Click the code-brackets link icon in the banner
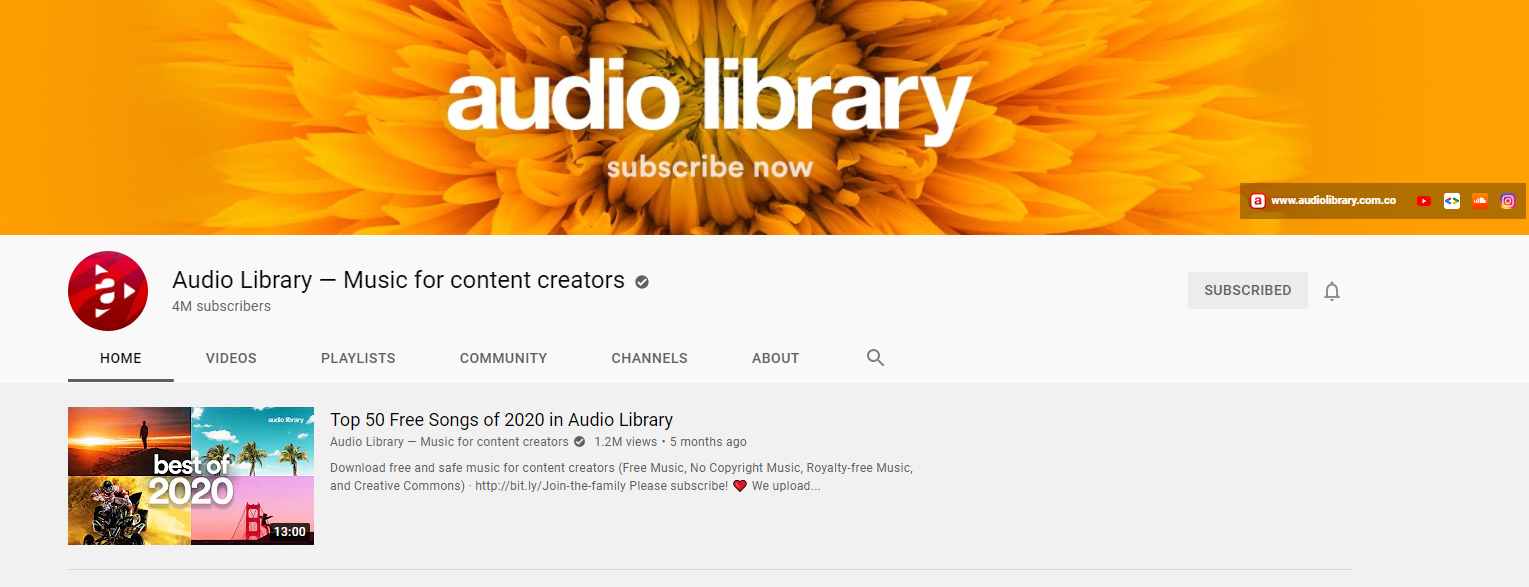 [x=1452, y=201]
